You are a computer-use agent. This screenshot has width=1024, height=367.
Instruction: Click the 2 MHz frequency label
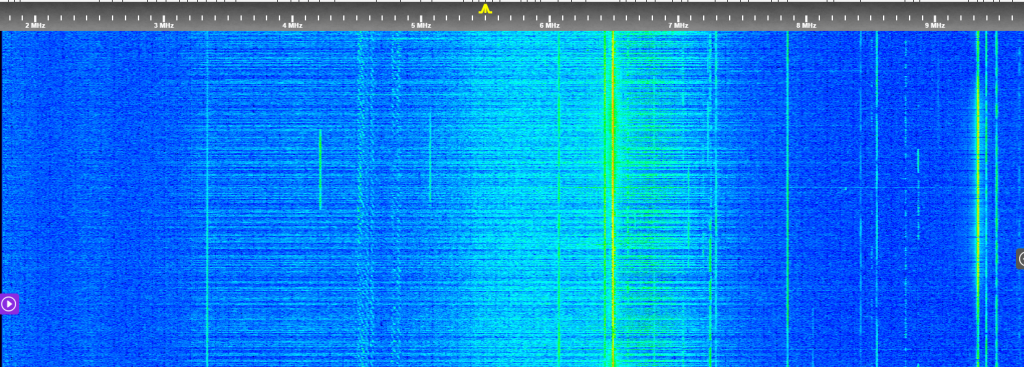35,25
